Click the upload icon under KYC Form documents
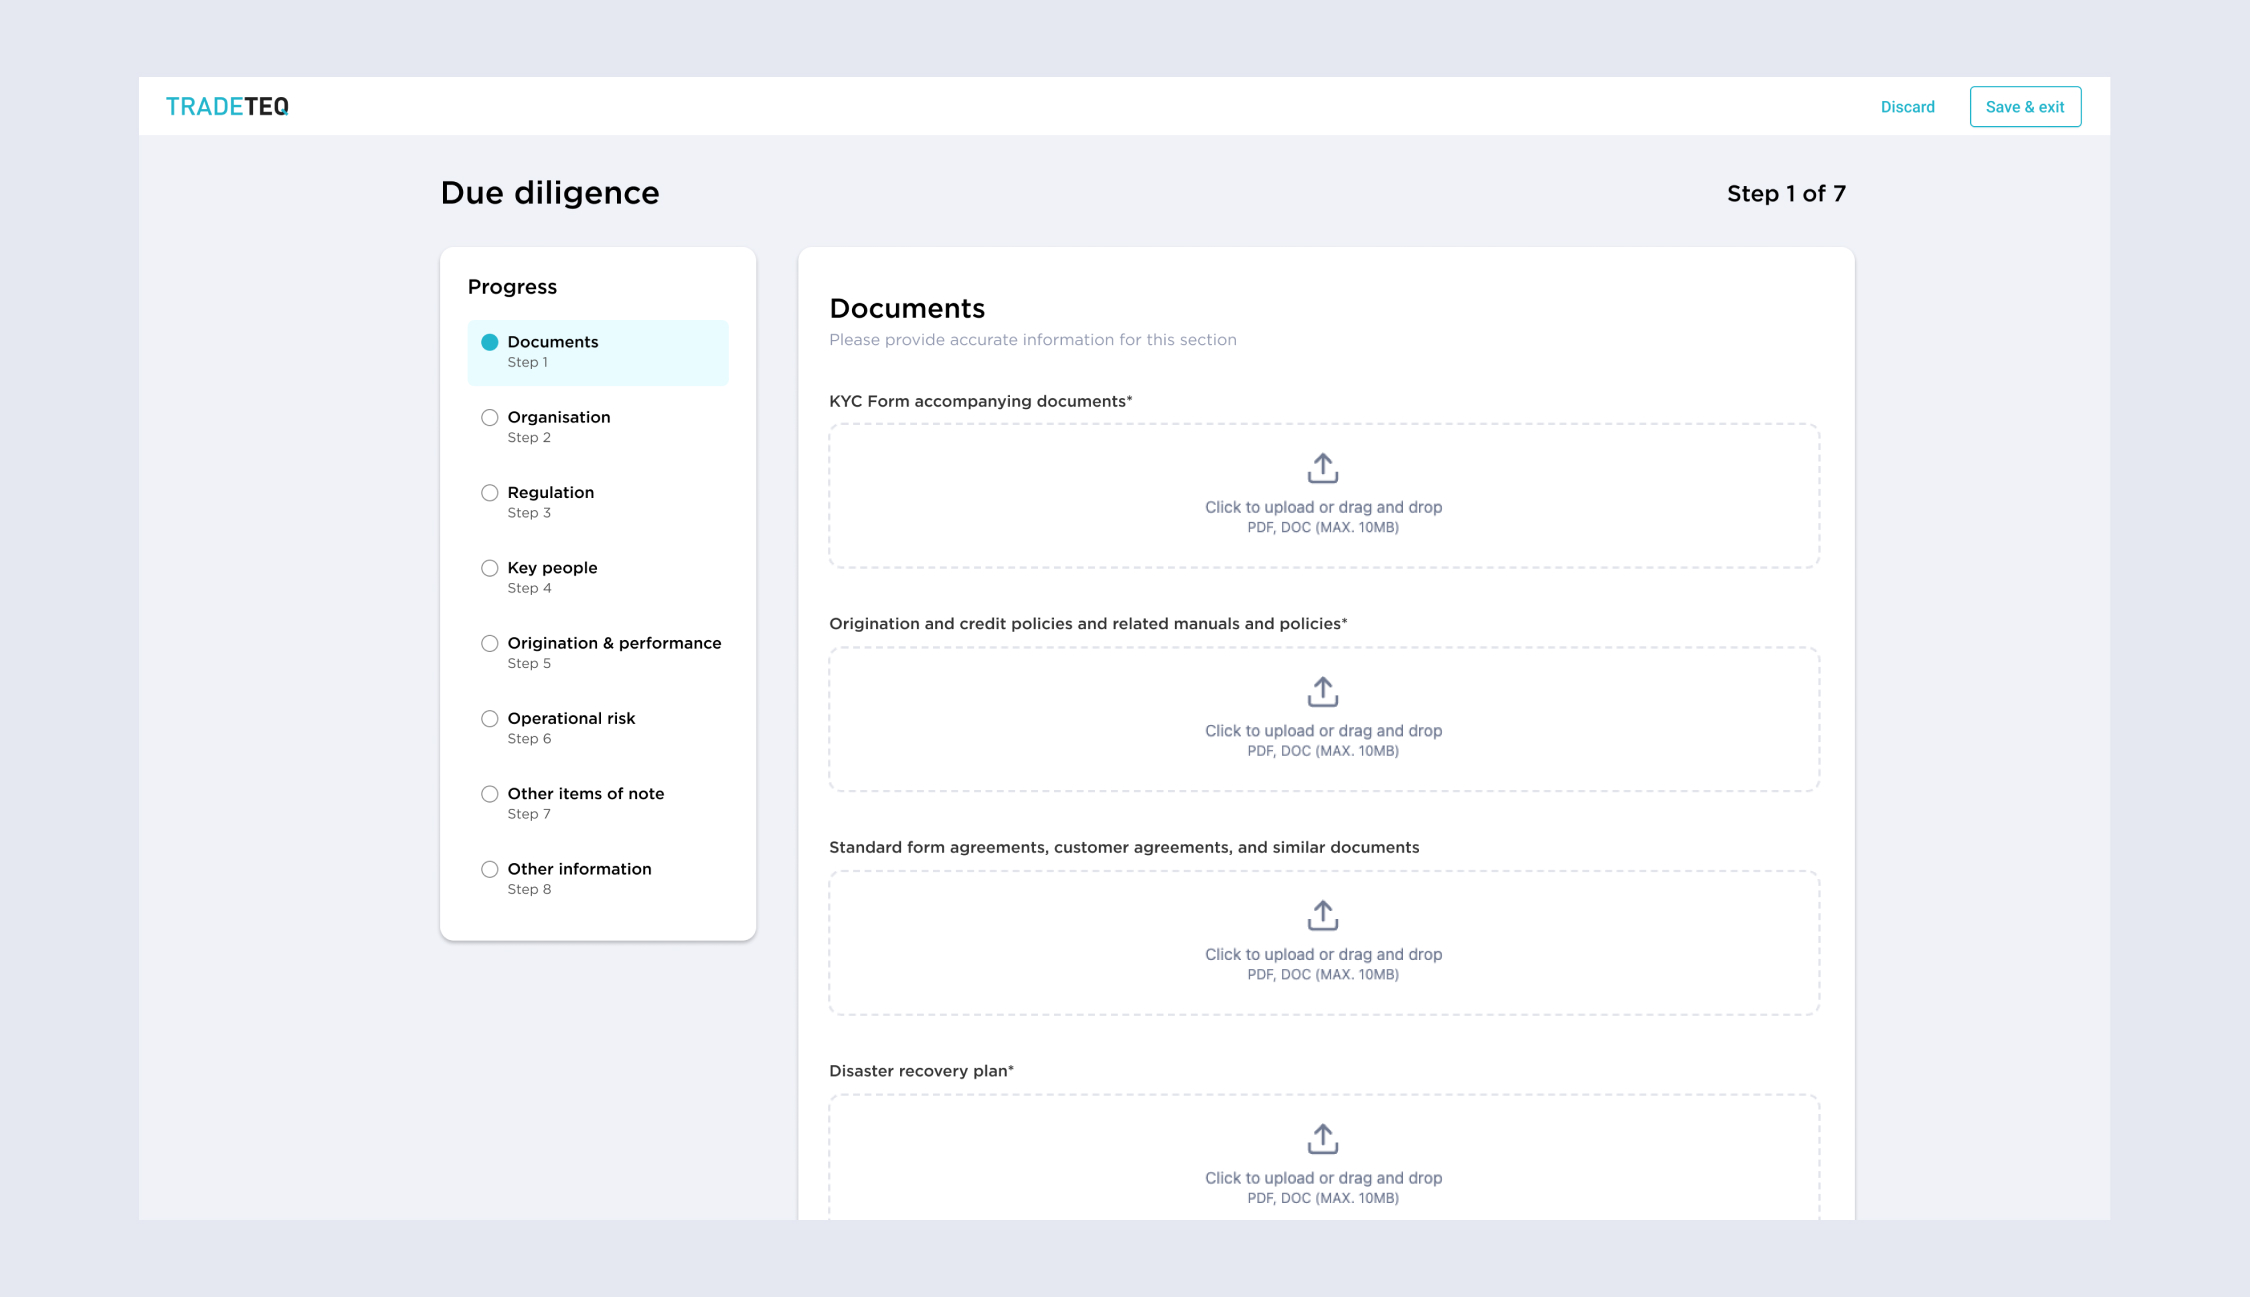Viewport: 2250px width, 1297px height. (x=1322, y=468)
